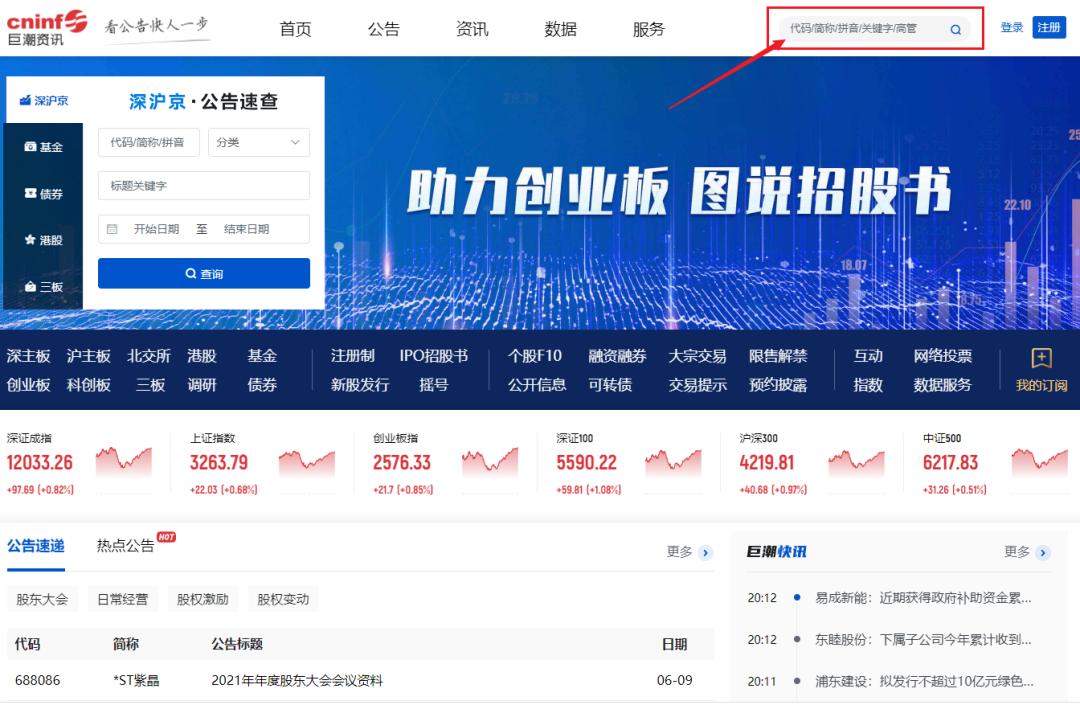The image size is (1080, 705).
Task: Click the 注册 registration button
Action: (x=1049, y=27)
